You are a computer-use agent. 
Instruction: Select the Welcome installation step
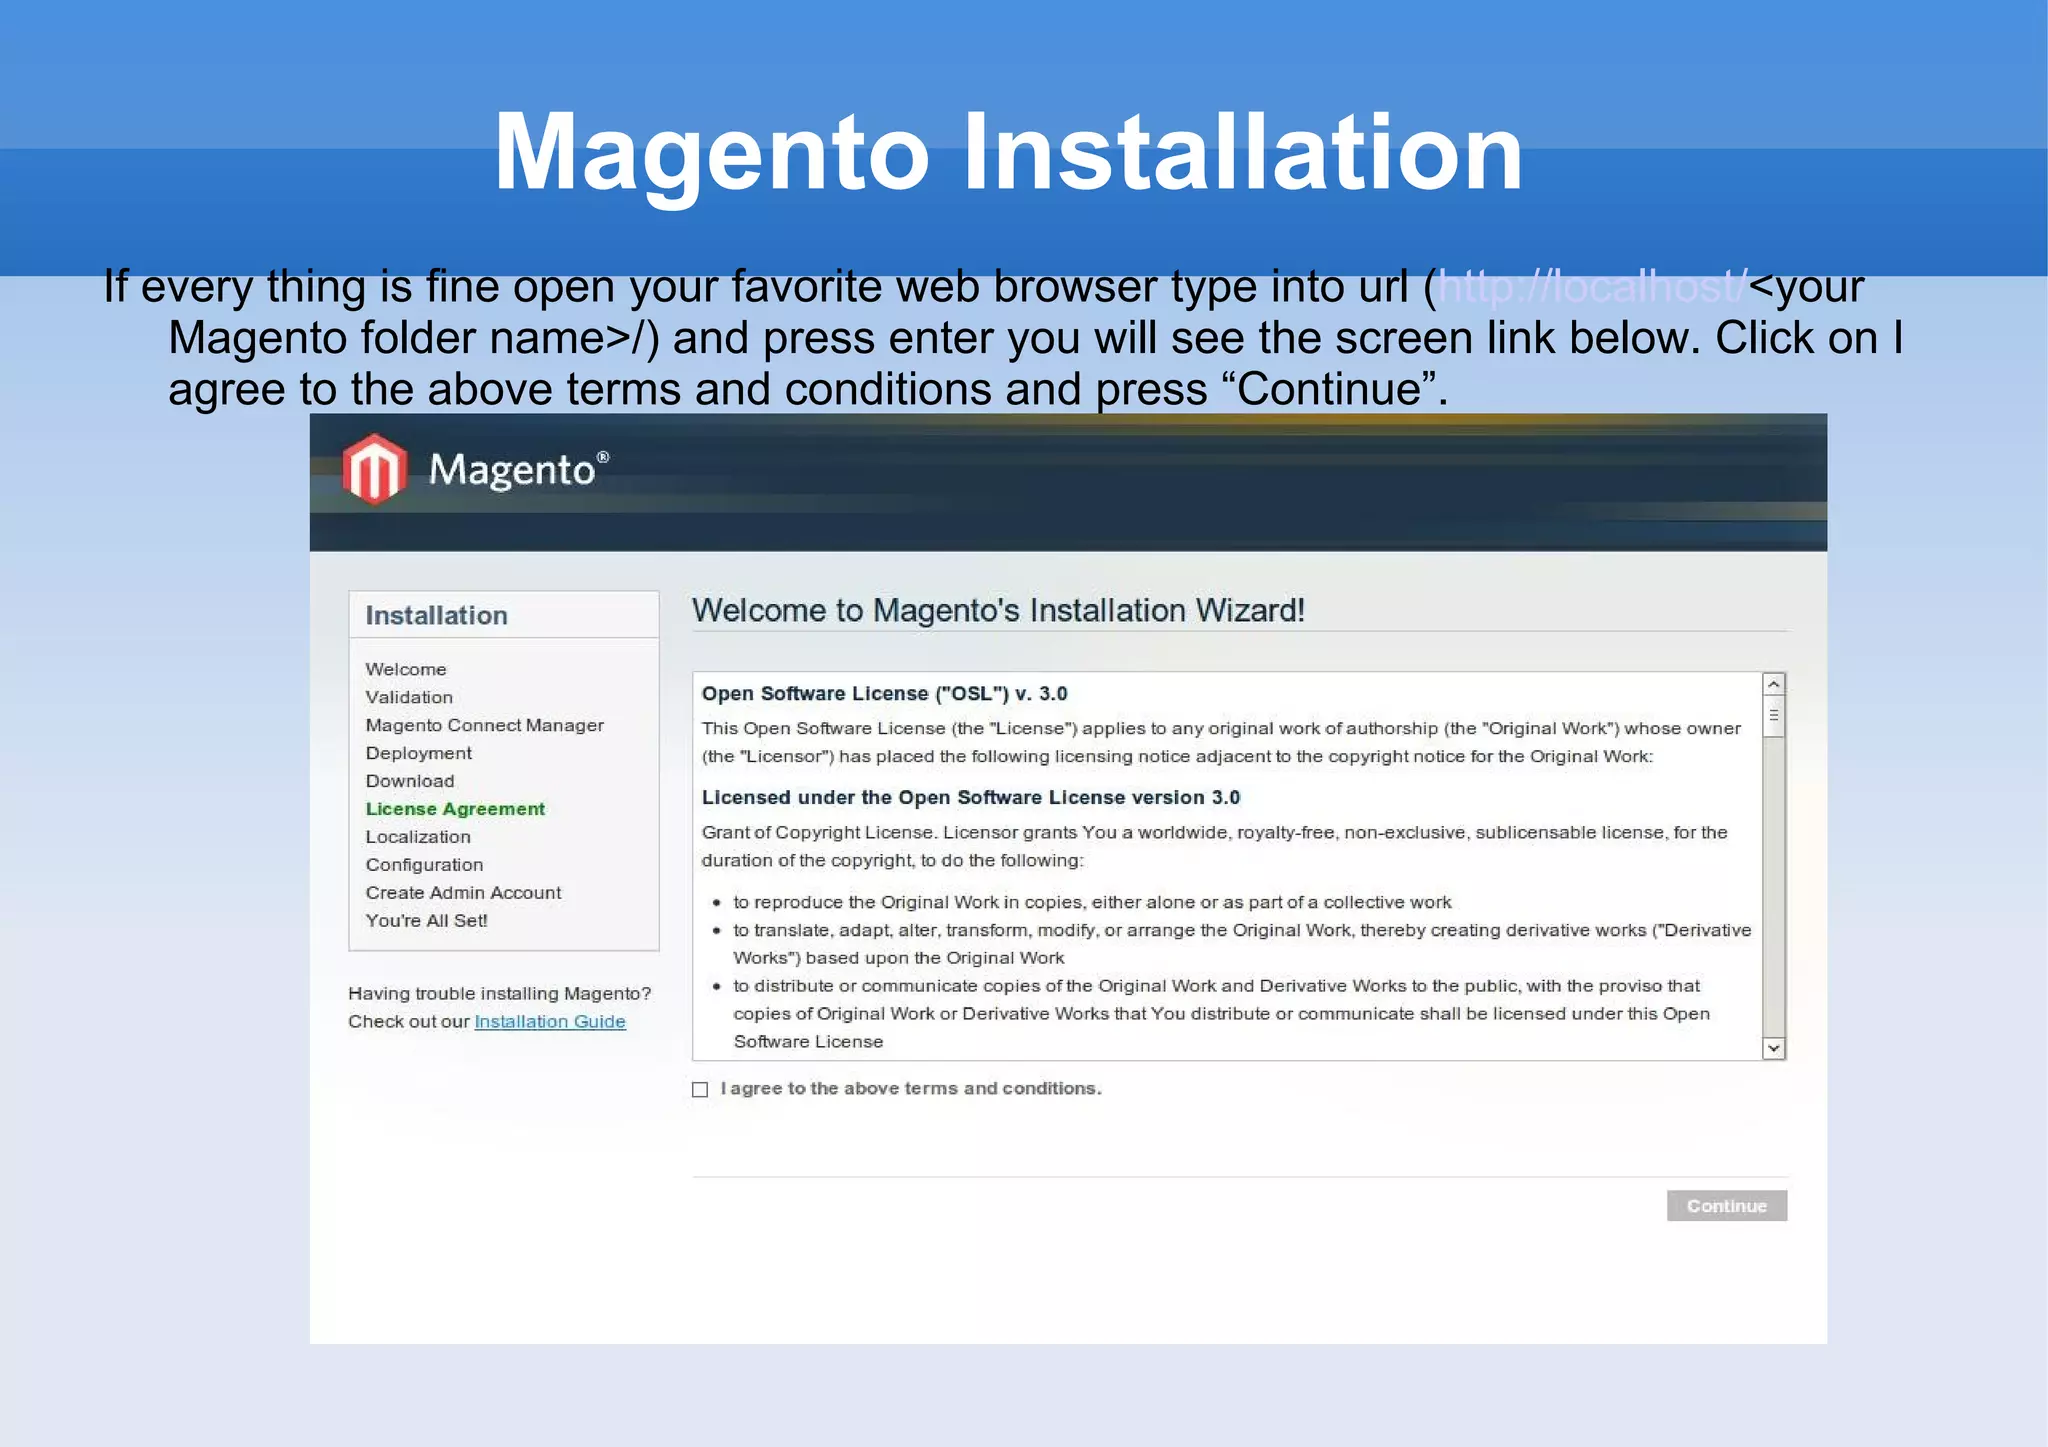point(406,669)
